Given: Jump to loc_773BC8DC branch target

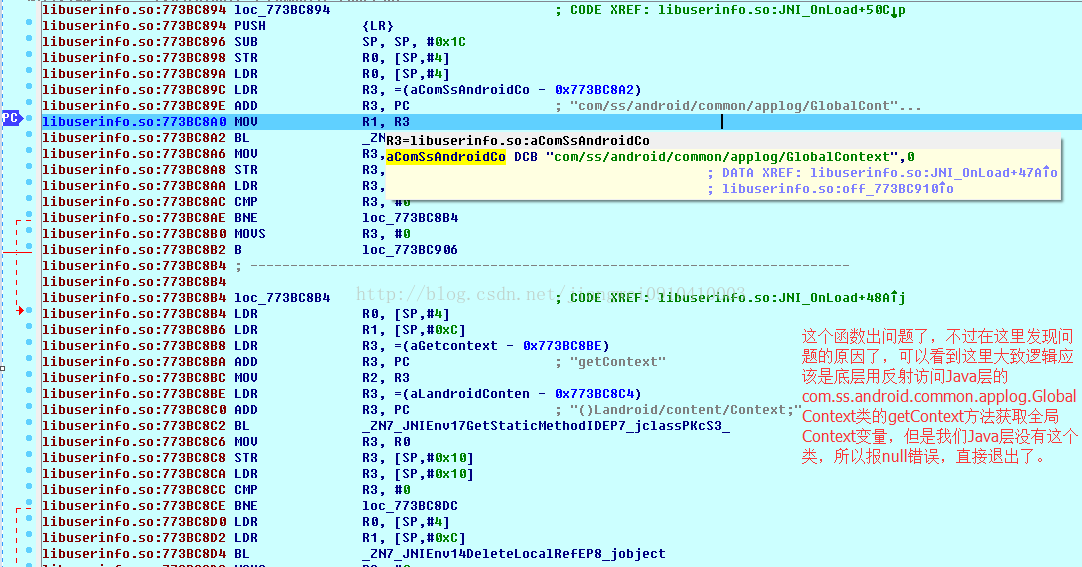Looking at the screenshot, I should click(410, 506).
